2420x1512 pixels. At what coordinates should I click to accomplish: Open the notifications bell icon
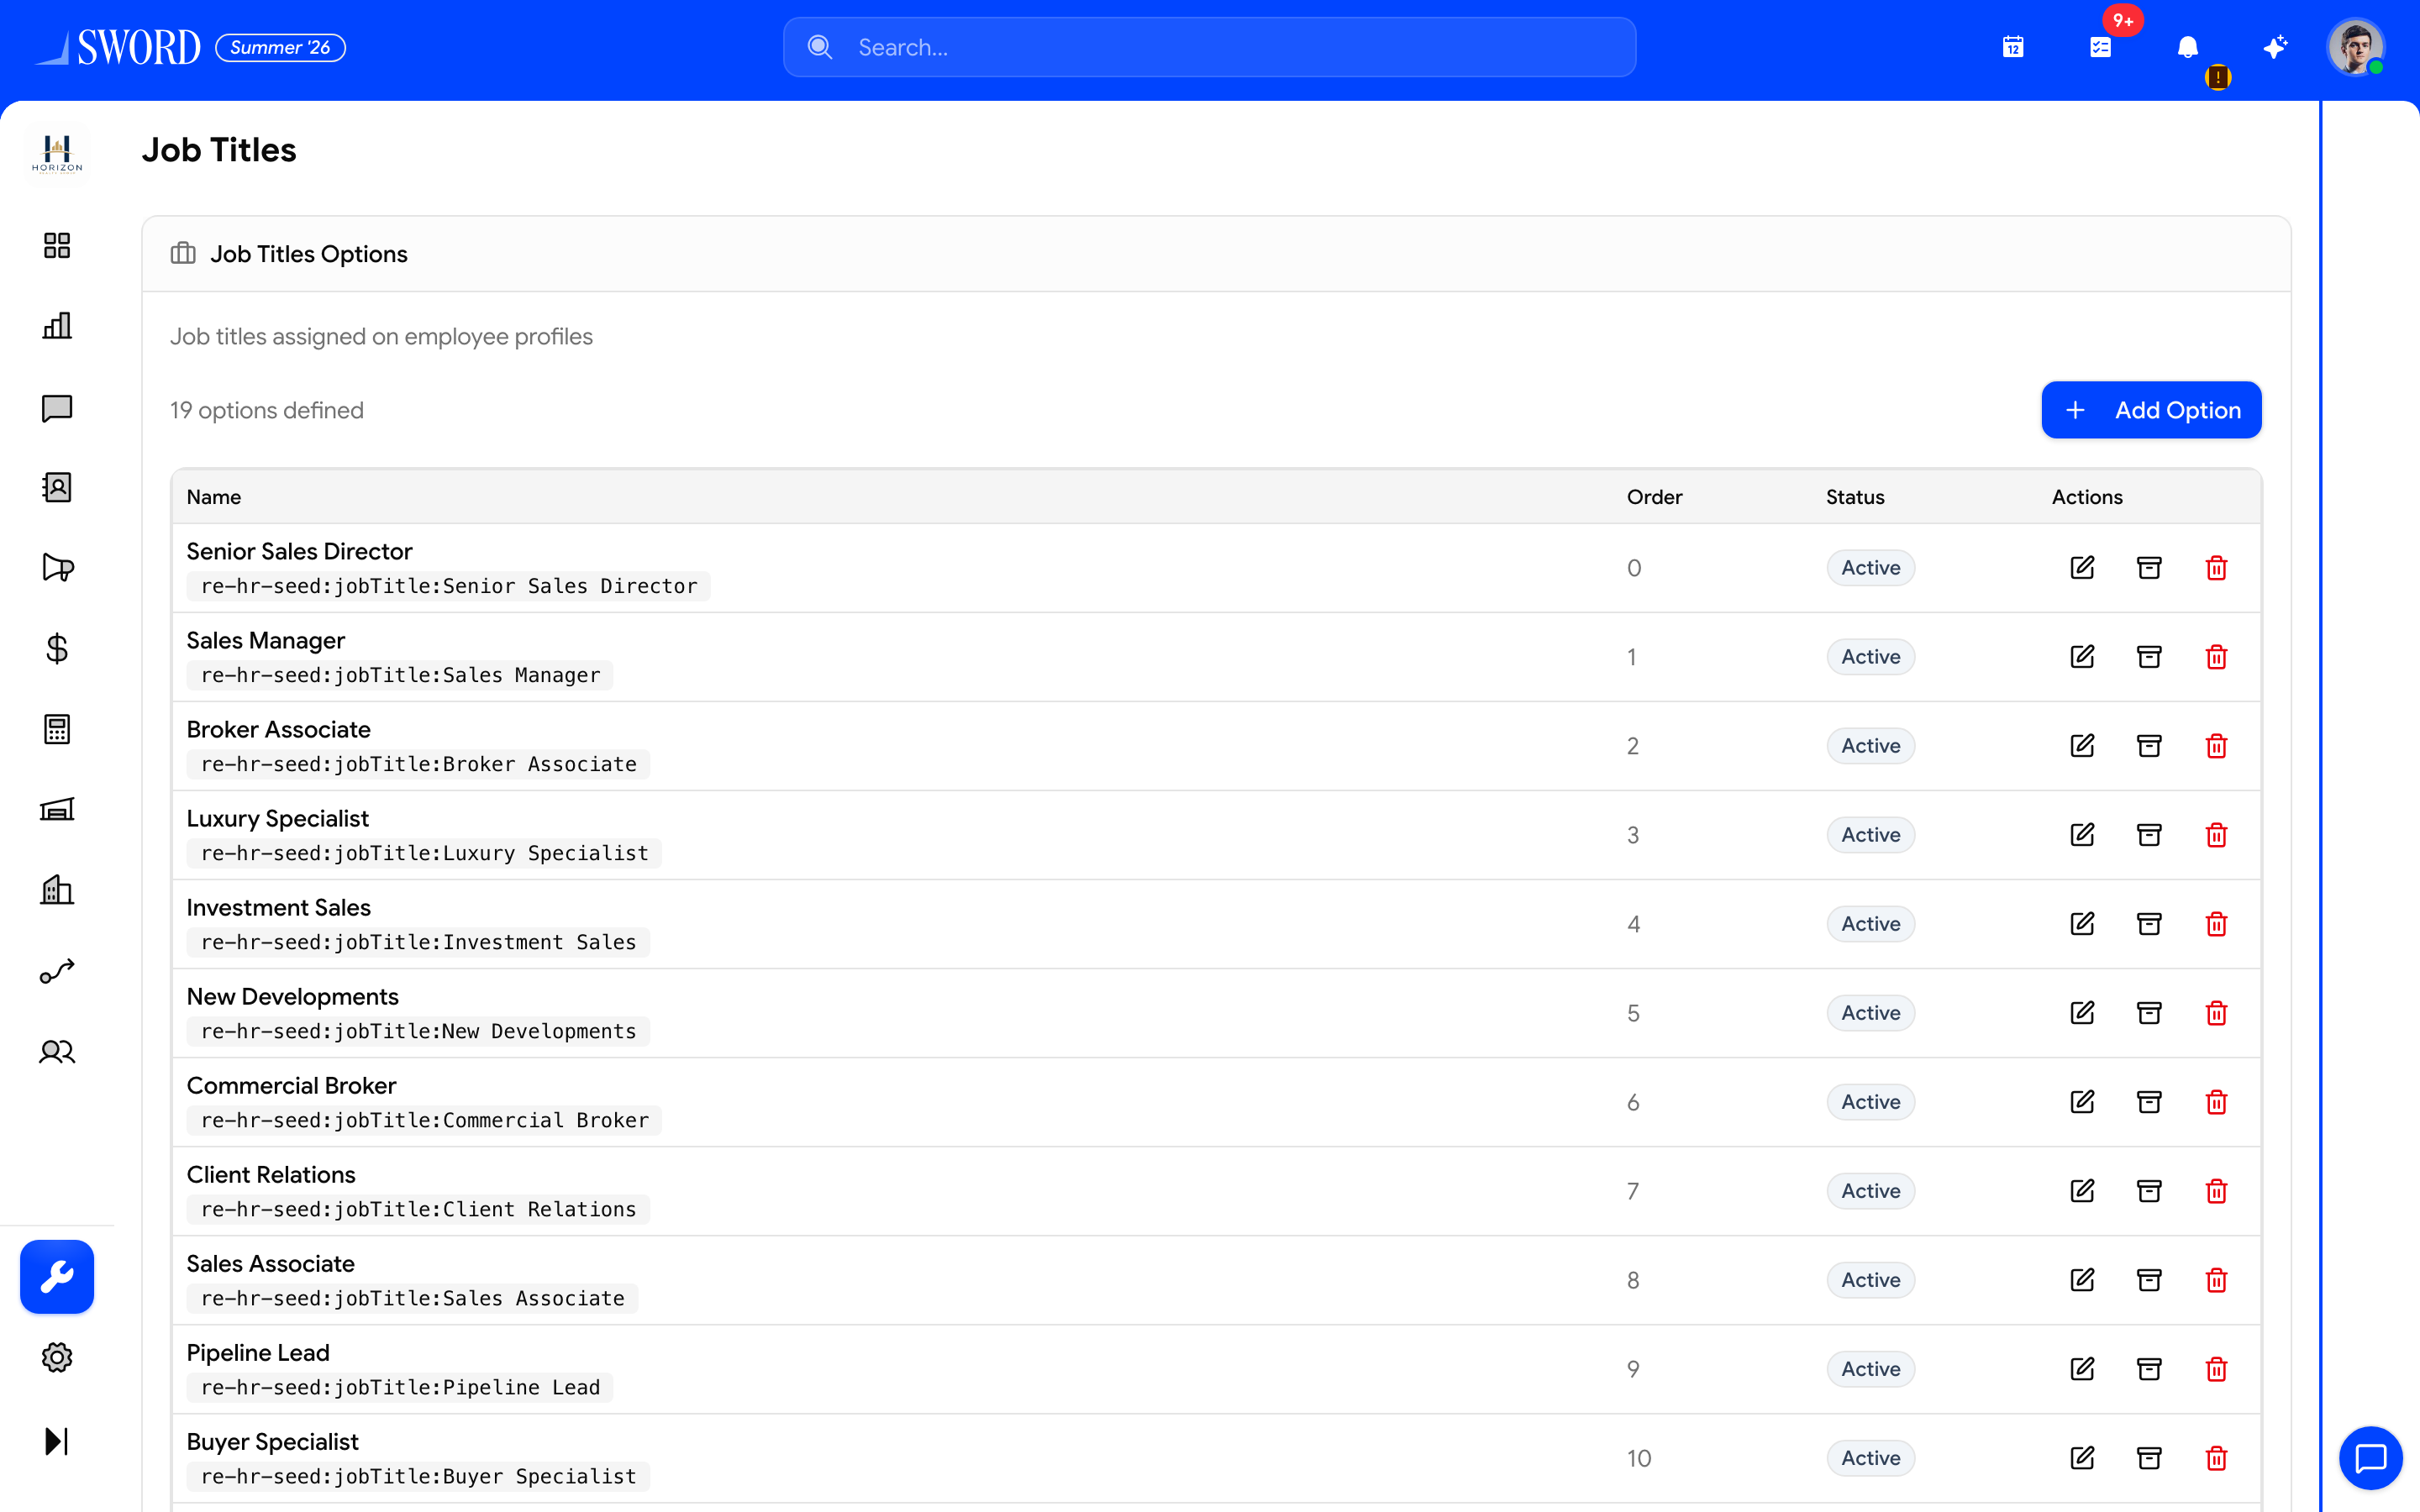[x=2188, y=47]
